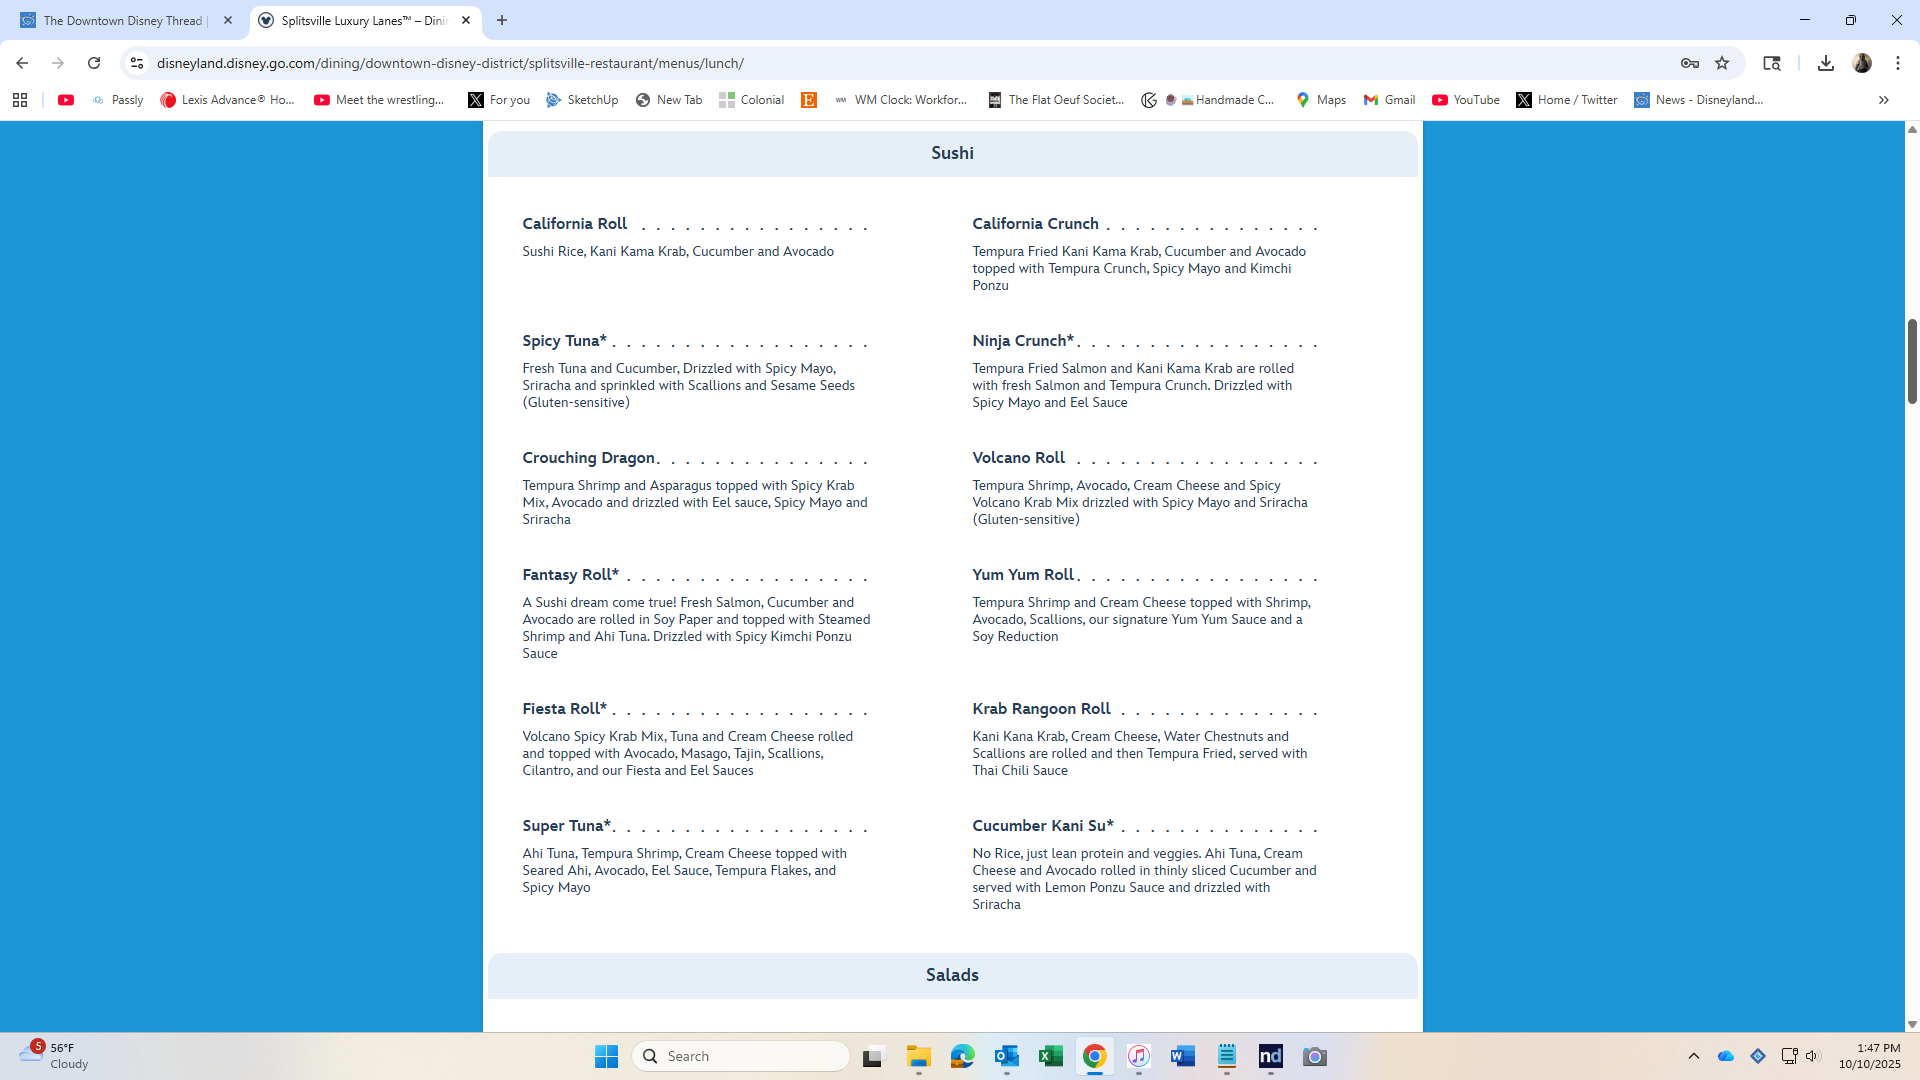Show hidden system tray icons
The image size is (1920, 1080).
pos(1693,1056)
